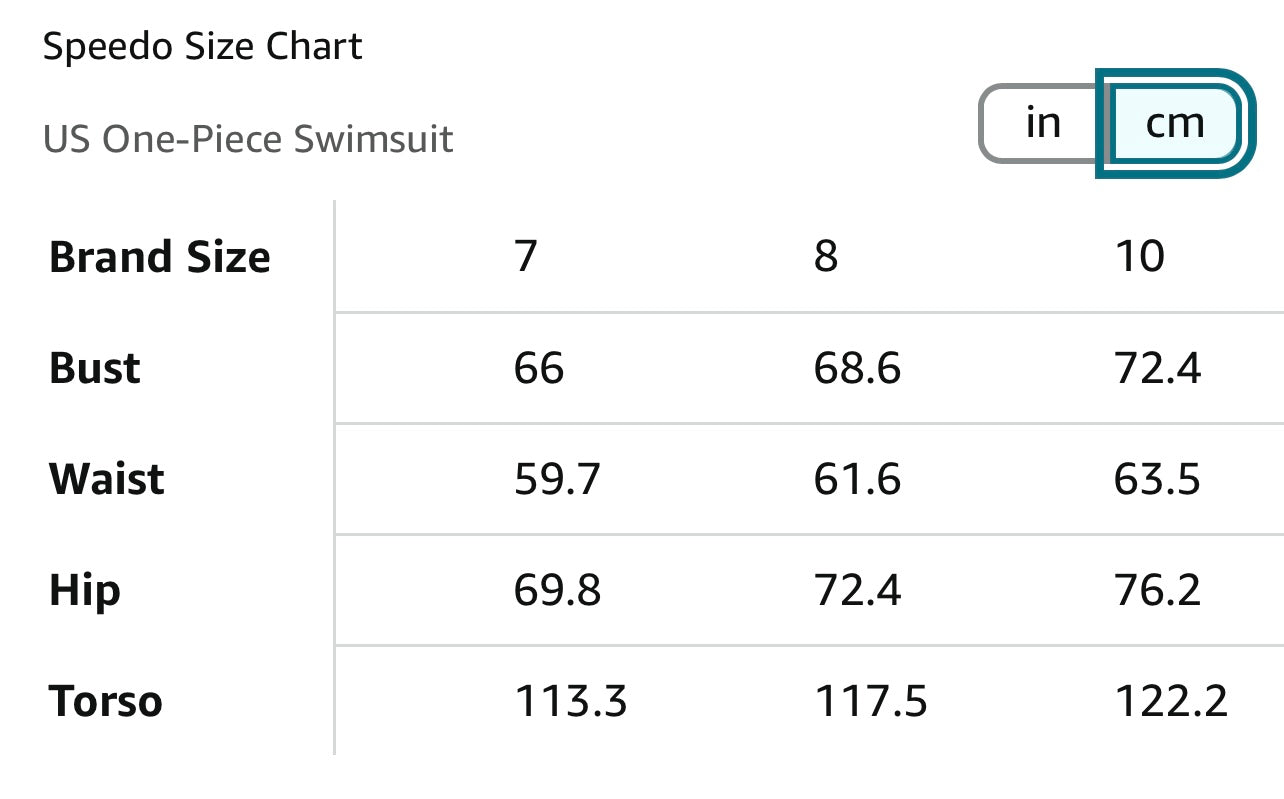Screen dimensions: 1284x799
Task: Click the 69.8 hip value
Action: pyautogui.click(x=557, y=591)
